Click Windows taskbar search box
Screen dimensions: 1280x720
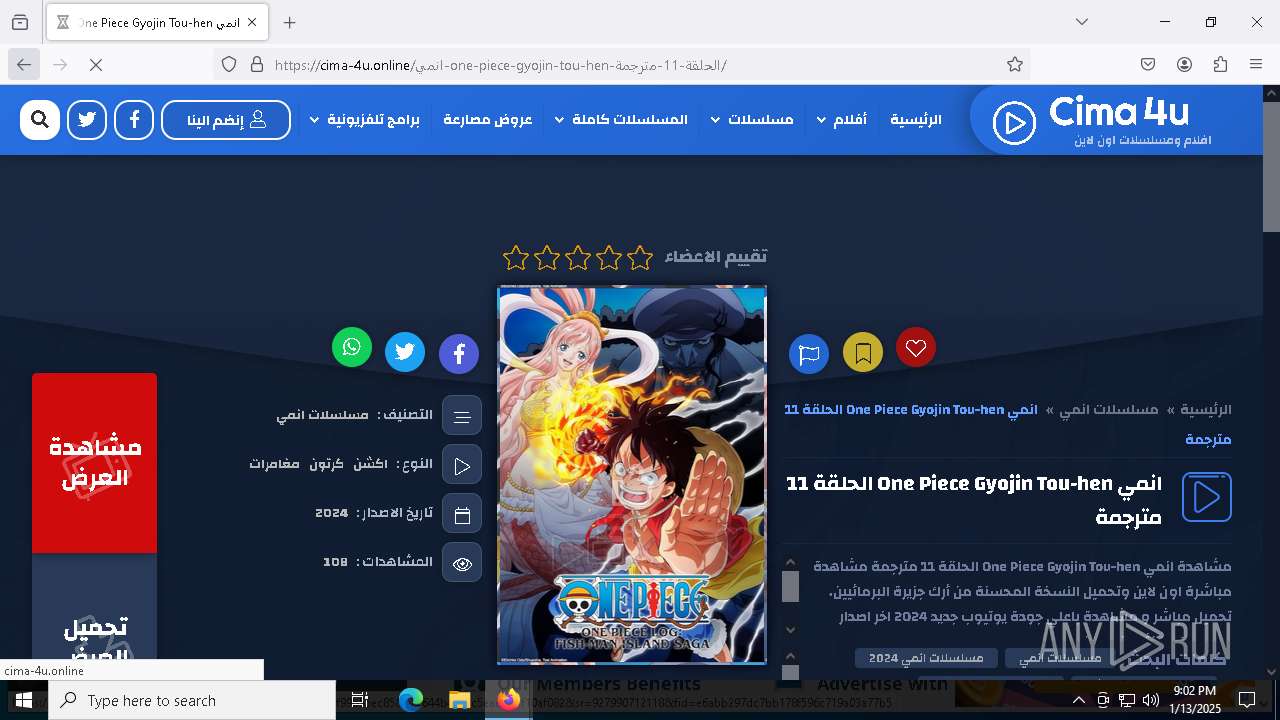(192, 700)
